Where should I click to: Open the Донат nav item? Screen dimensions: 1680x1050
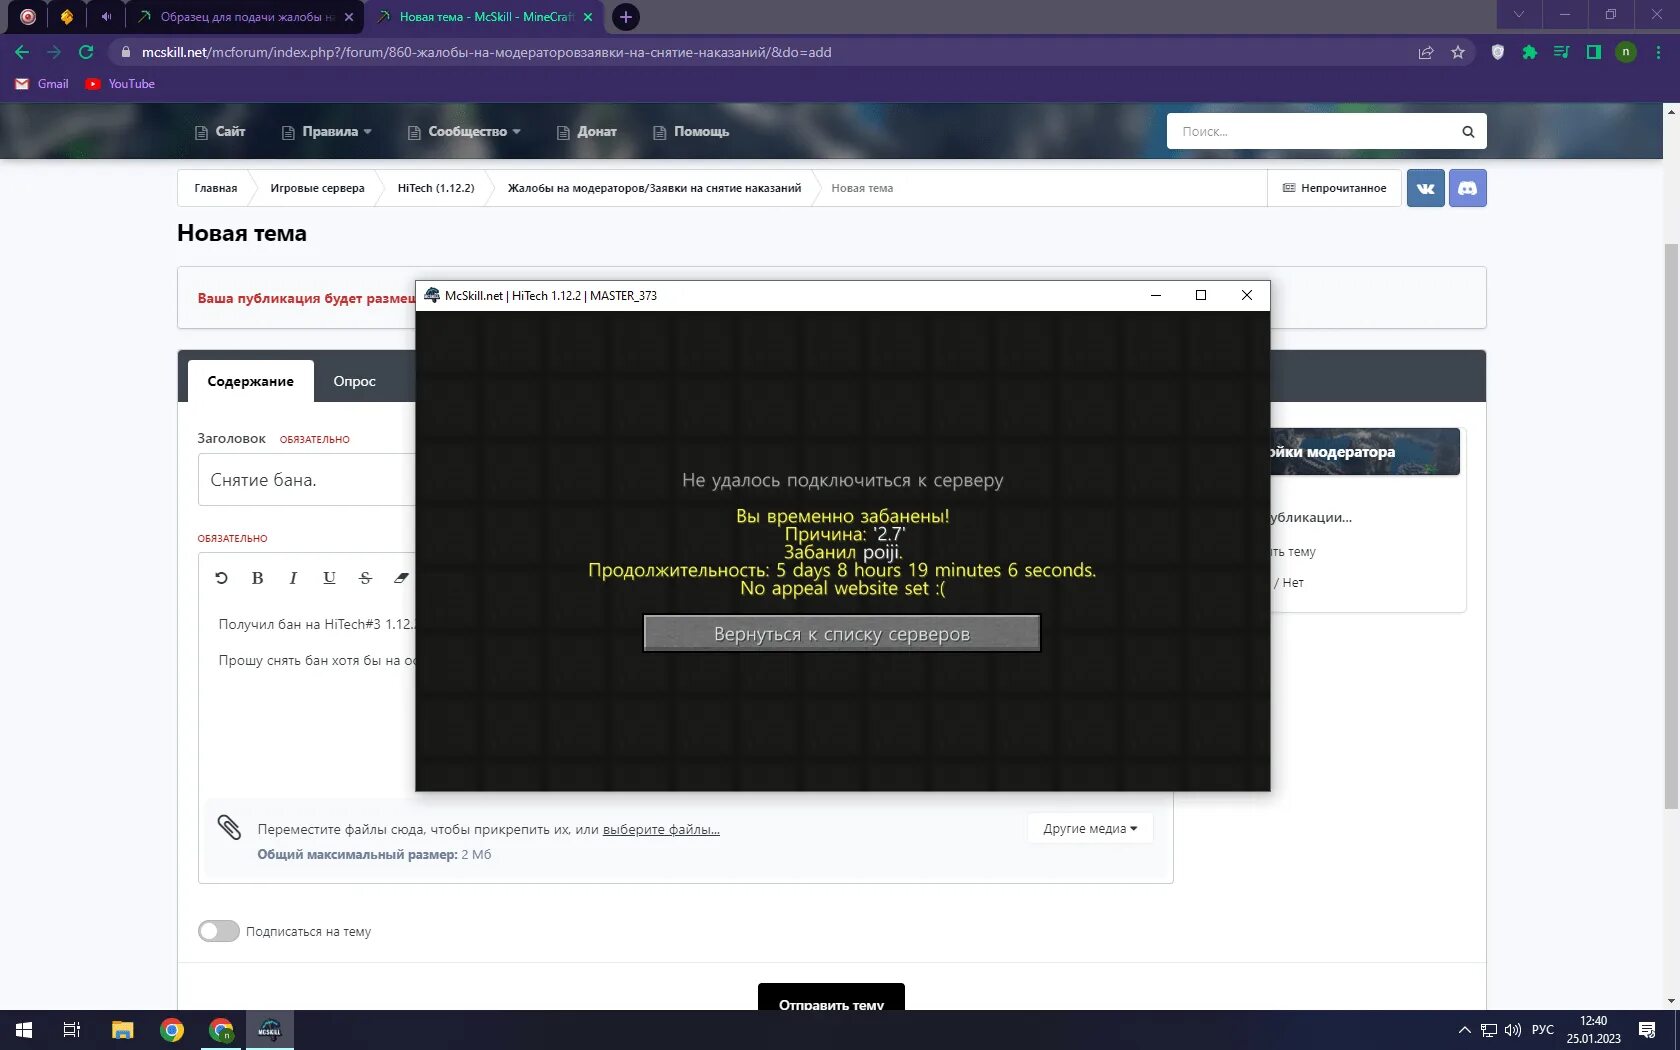587,132
